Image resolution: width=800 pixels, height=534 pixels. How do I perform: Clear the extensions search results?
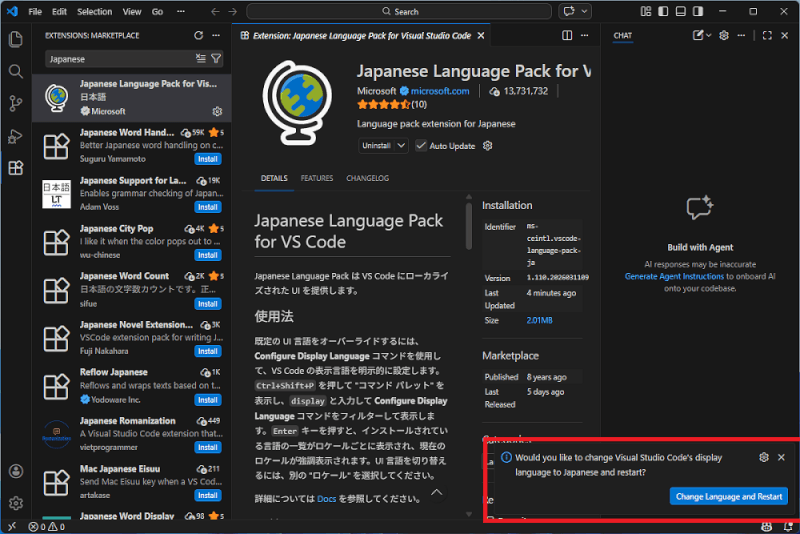(x=201, y=59)
